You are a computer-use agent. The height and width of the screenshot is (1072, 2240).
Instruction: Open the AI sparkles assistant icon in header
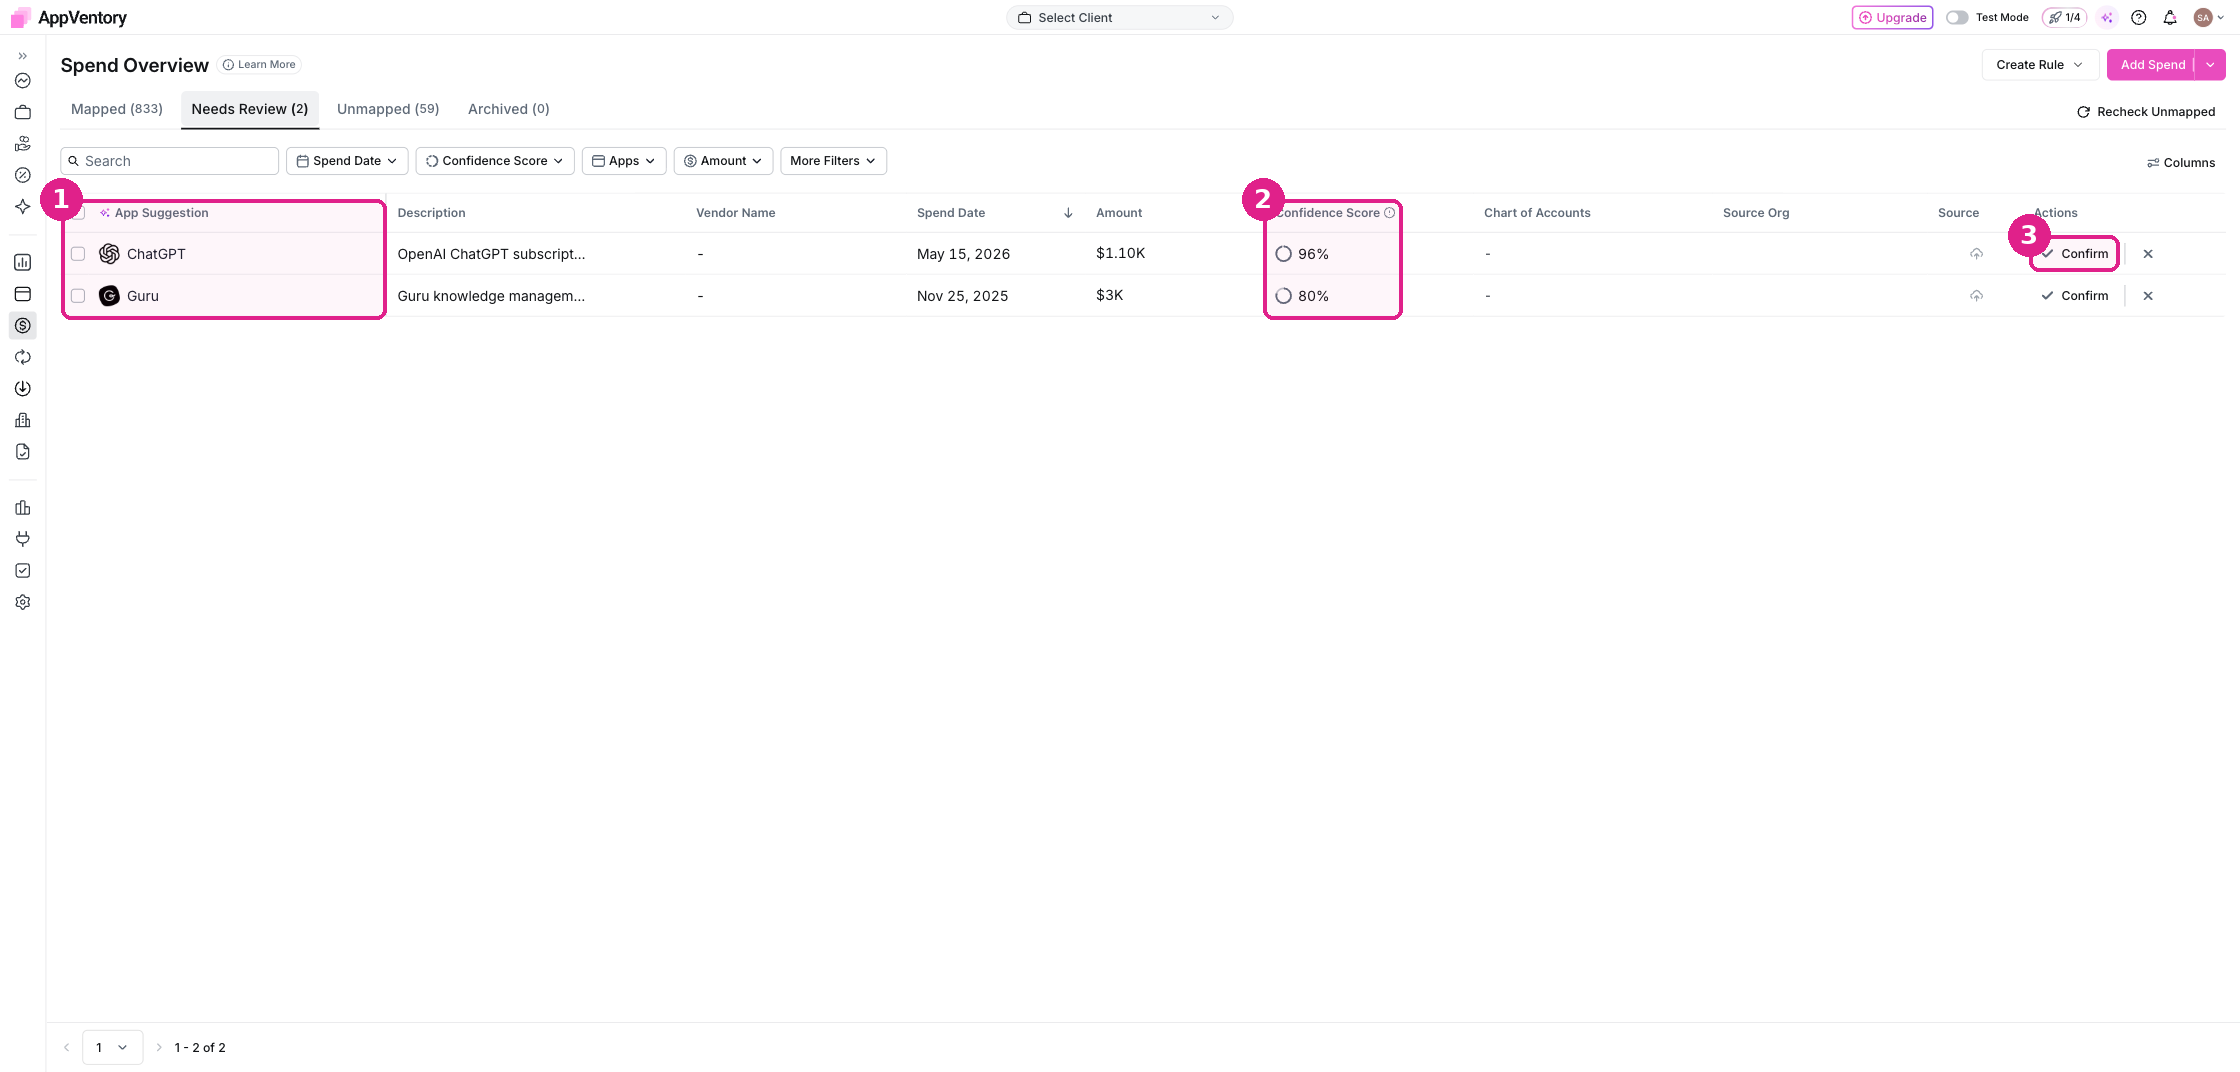tap(2107, 17)
